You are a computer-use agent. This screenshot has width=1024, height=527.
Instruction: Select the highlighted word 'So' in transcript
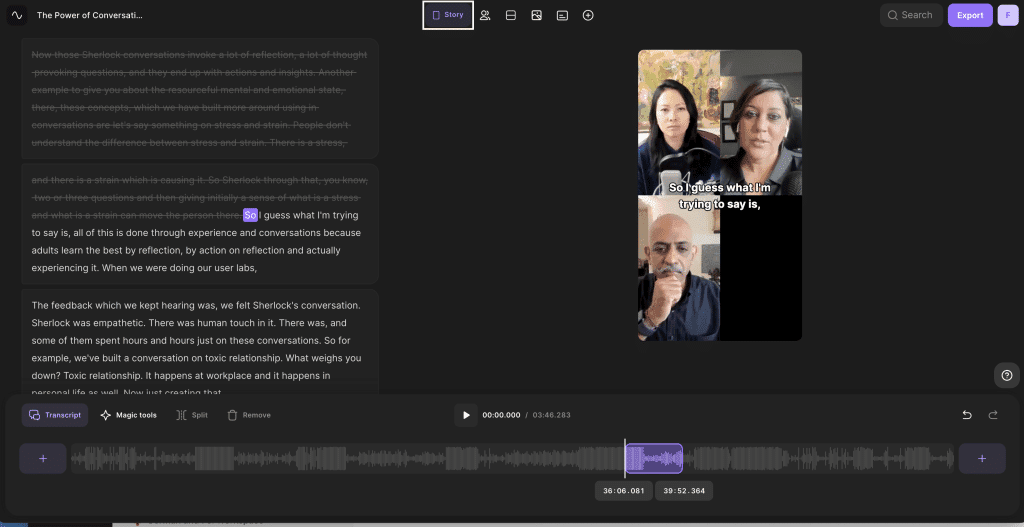pos(250,216)
